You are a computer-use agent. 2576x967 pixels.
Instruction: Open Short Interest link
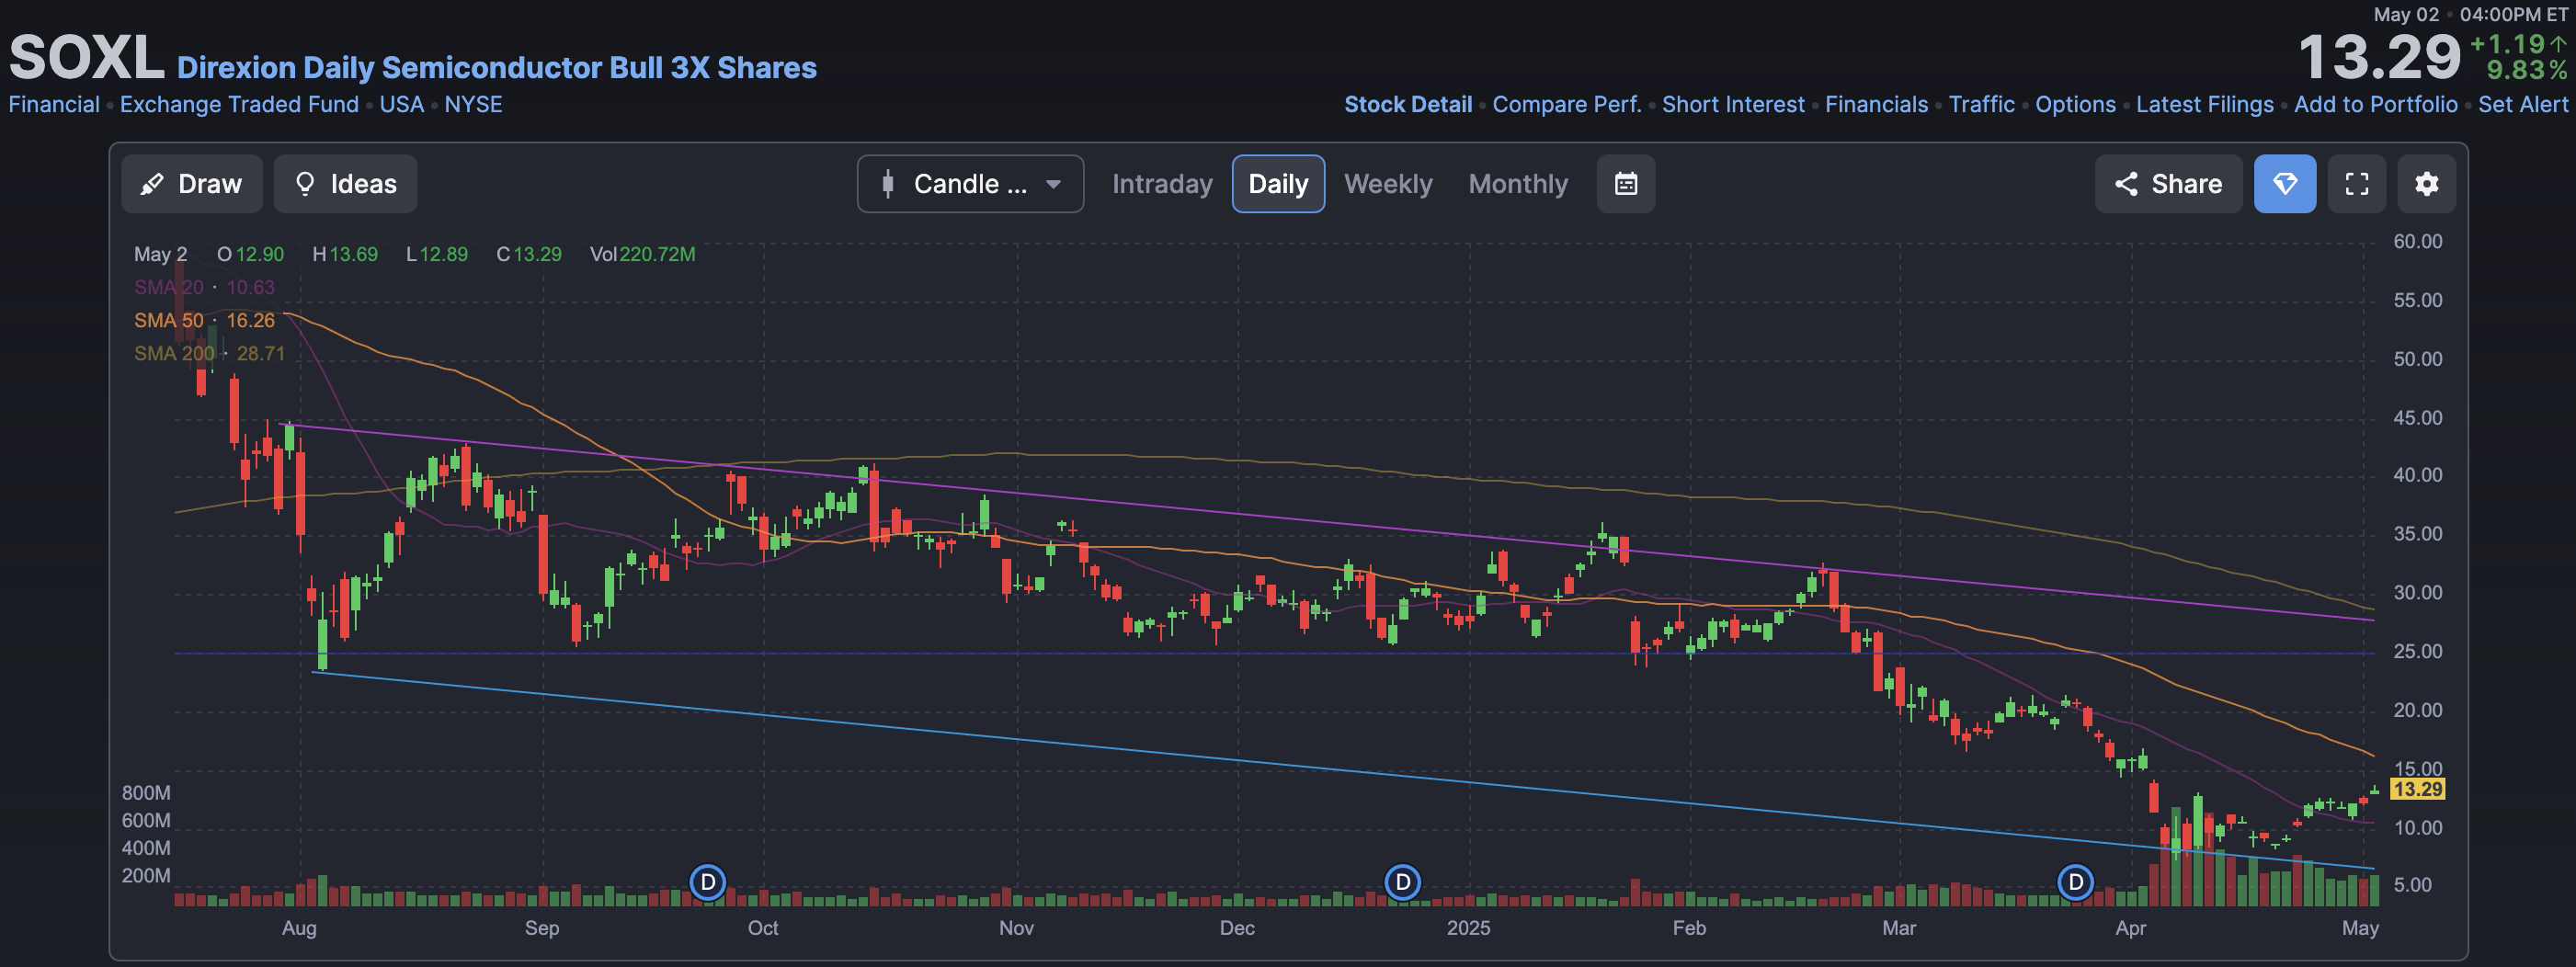pyautogui.click(x=1733, y=104)
